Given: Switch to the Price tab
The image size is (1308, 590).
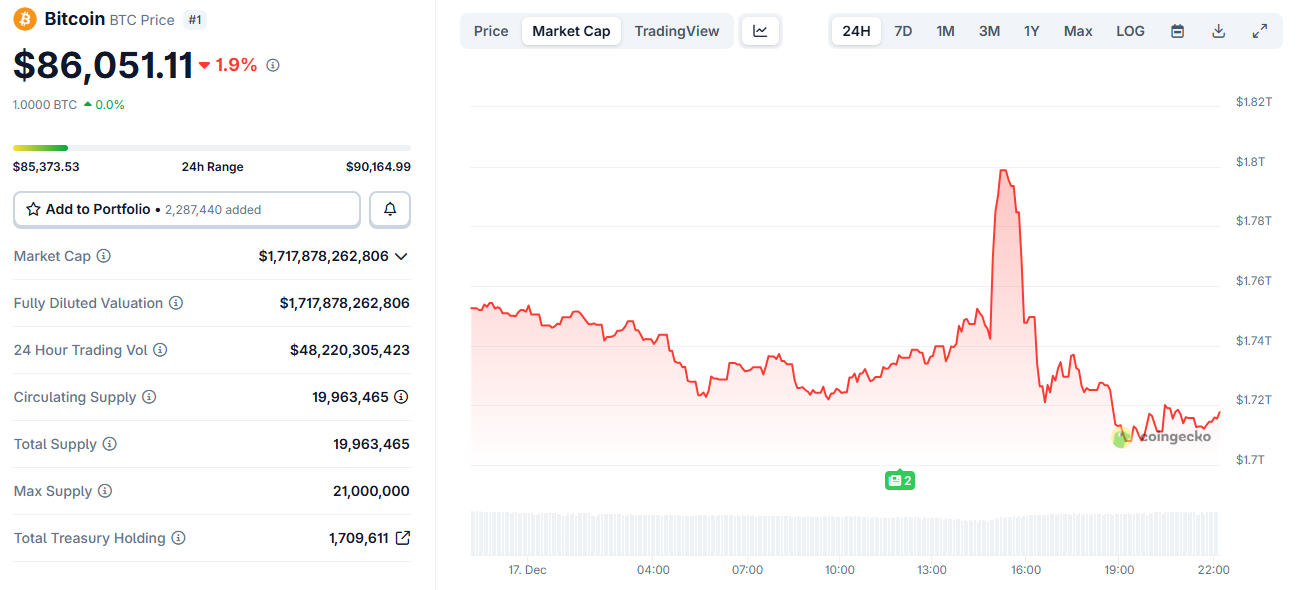Looking at the screenshot, I should [491, 31].
